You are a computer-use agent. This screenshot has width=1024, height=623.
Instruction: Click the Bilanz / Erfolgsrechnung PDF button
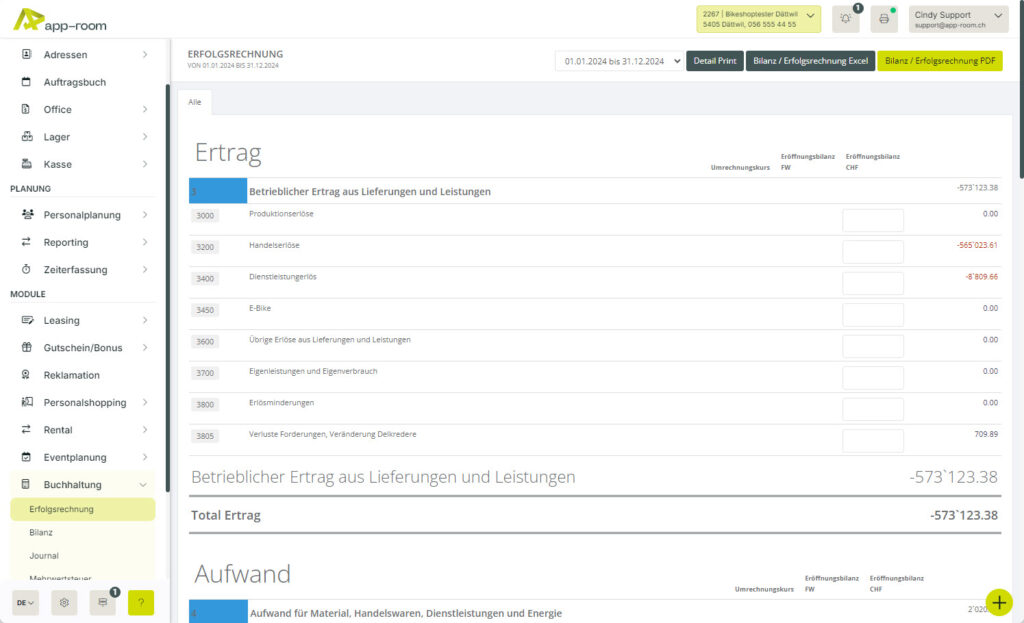(x=940, y=60)
